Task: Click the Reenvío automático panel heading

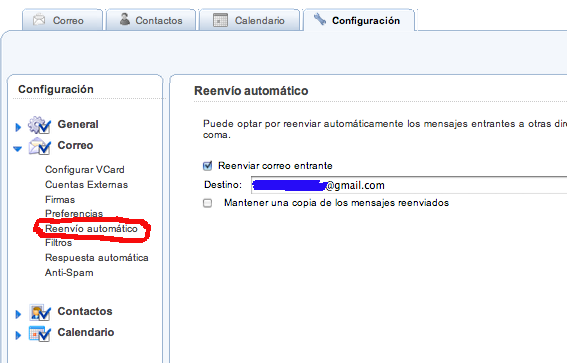Action: (x=251, y=91)
